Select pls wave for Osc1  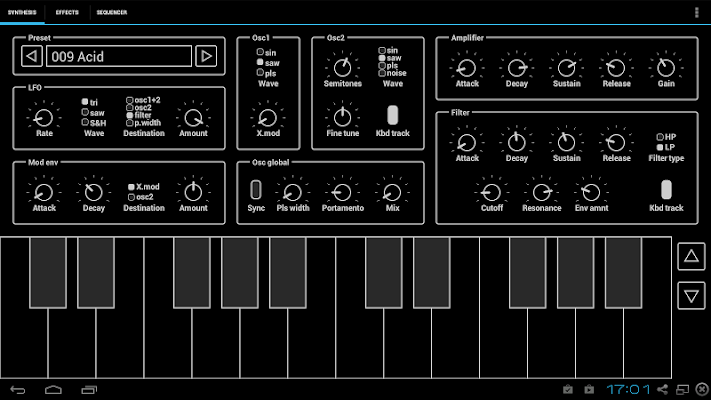coord(267,73)
